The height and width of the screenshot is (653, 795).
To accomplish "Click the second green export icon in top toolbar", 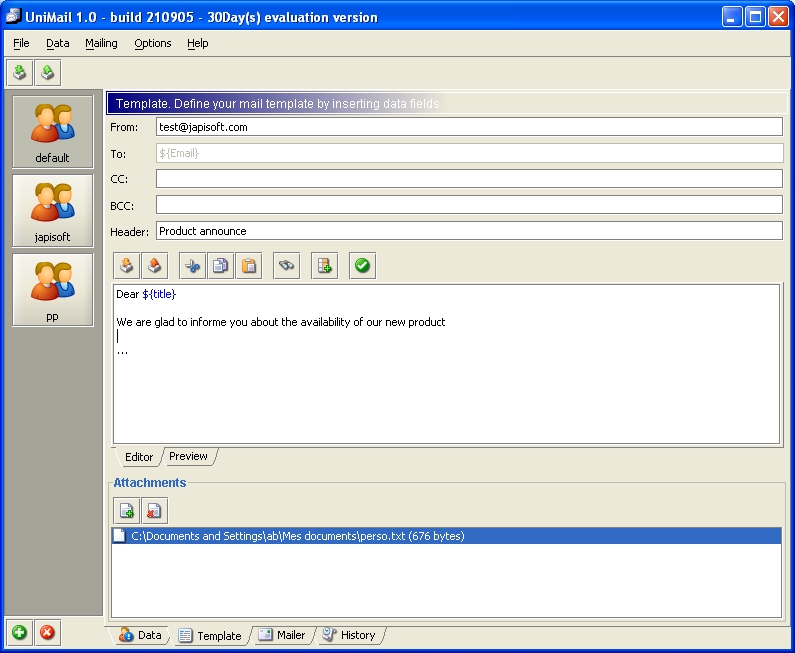I will (x=48, y=72).
